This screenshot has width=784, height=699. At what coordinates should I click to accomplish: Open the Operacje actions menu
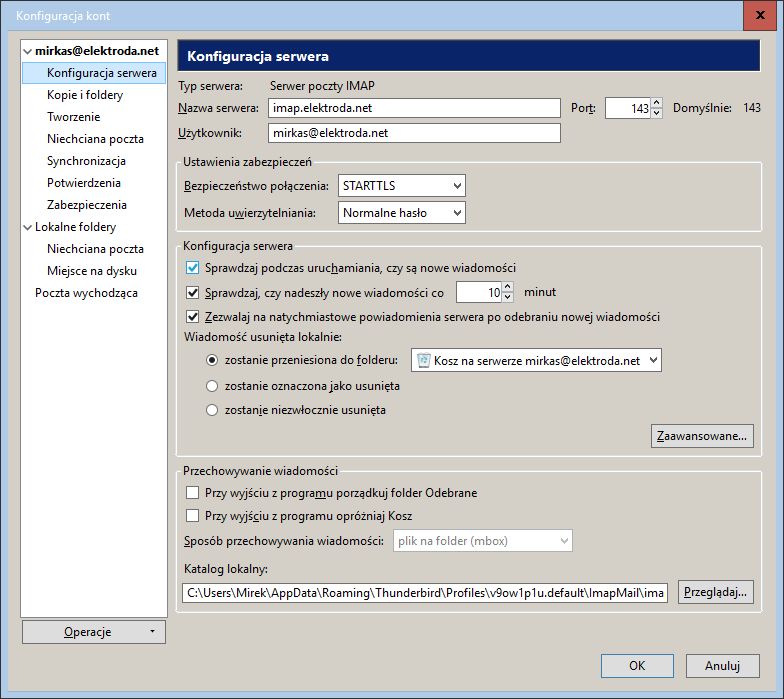pyautogui.click(x=94, y=632)
